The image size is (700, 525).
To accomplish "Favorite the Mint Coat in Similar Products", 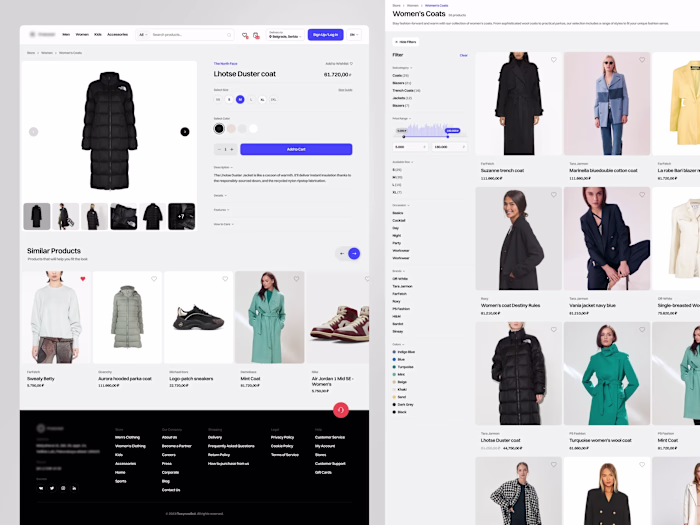I will 296,279.
